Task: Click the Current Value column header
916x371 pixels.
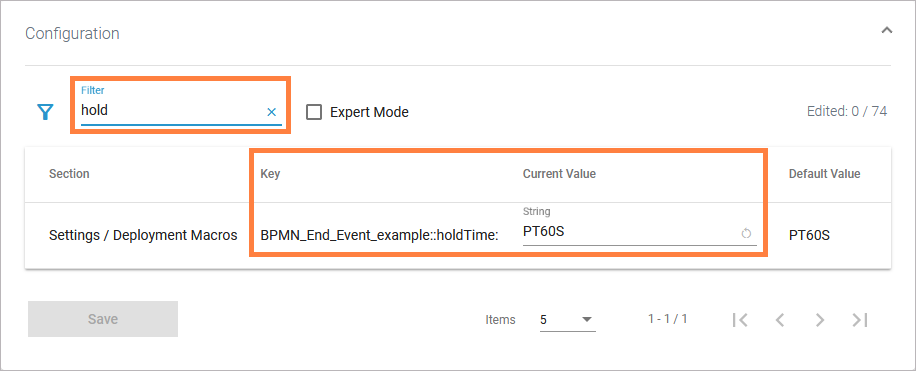Action: tap(559, 174)
